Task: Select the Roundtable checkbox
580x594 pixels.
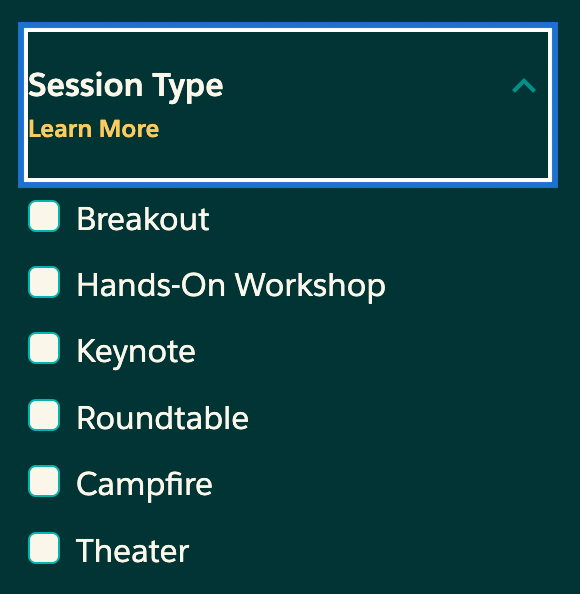Action: point(44,415)
